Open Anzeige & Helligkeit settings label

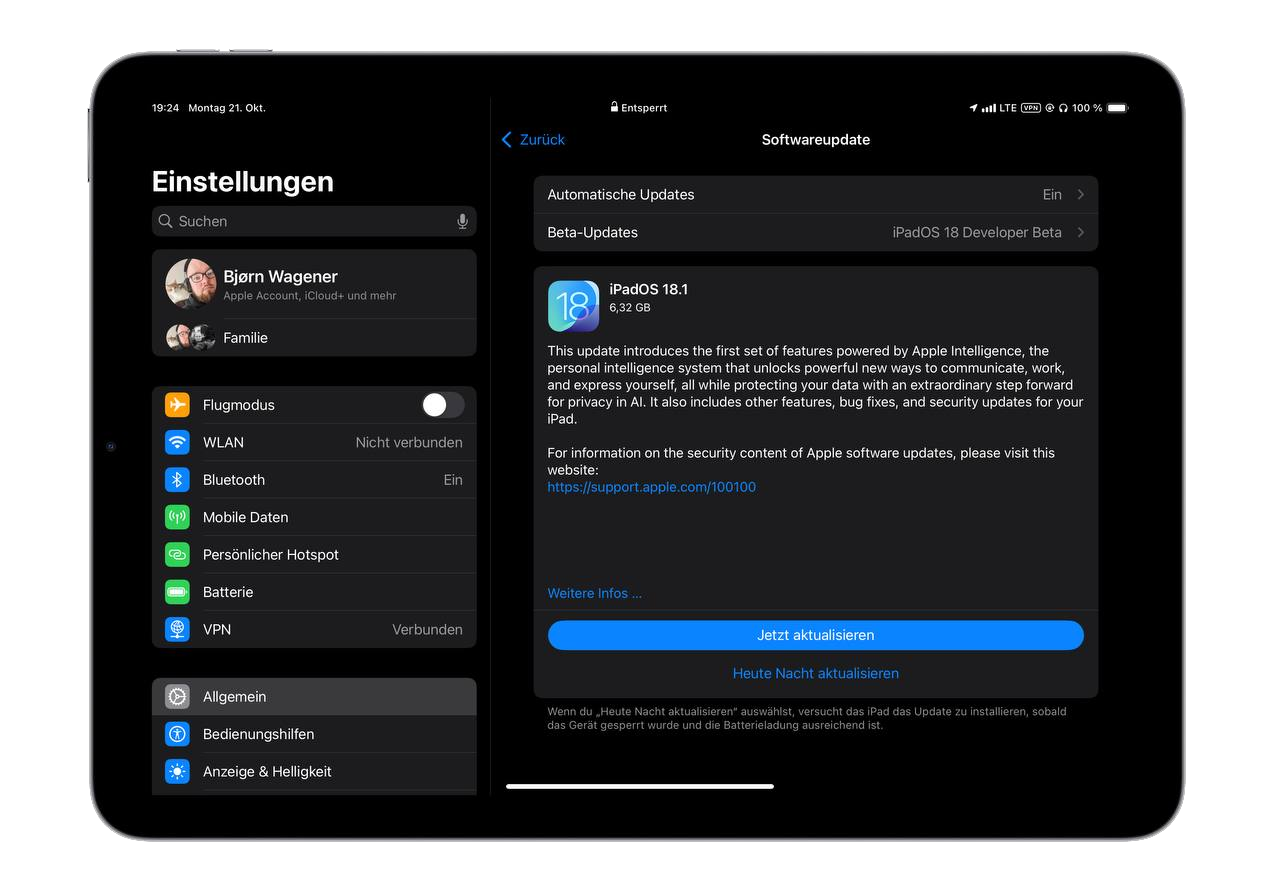click(267, 771)
